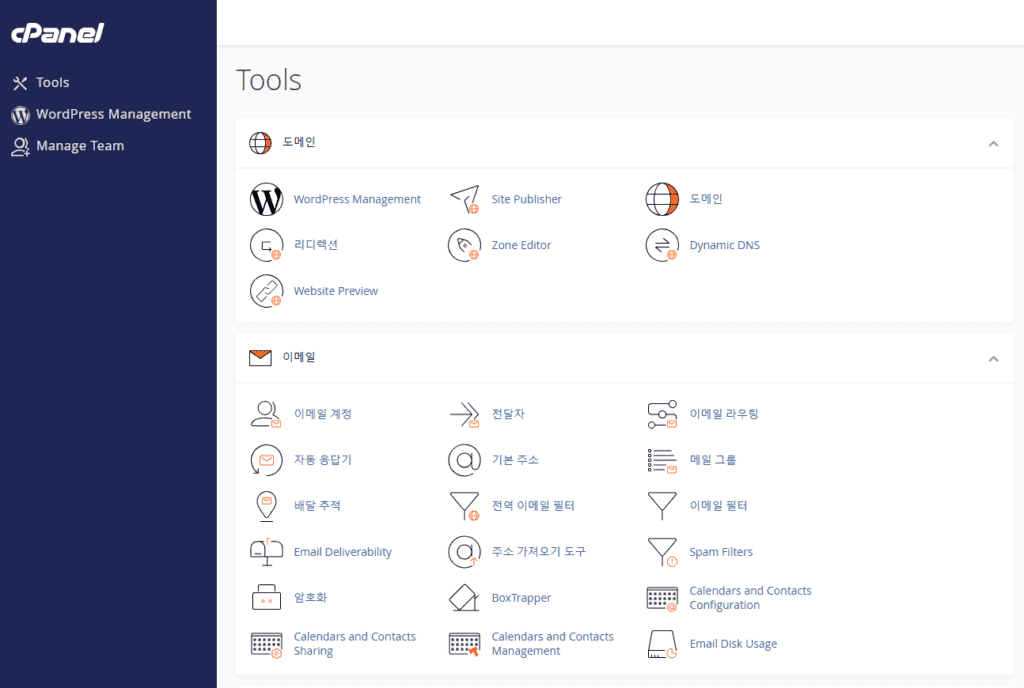Click the Email Disk Usage drive icon
Viewport: 1024px width, 688px height.
tap(662, 644)
